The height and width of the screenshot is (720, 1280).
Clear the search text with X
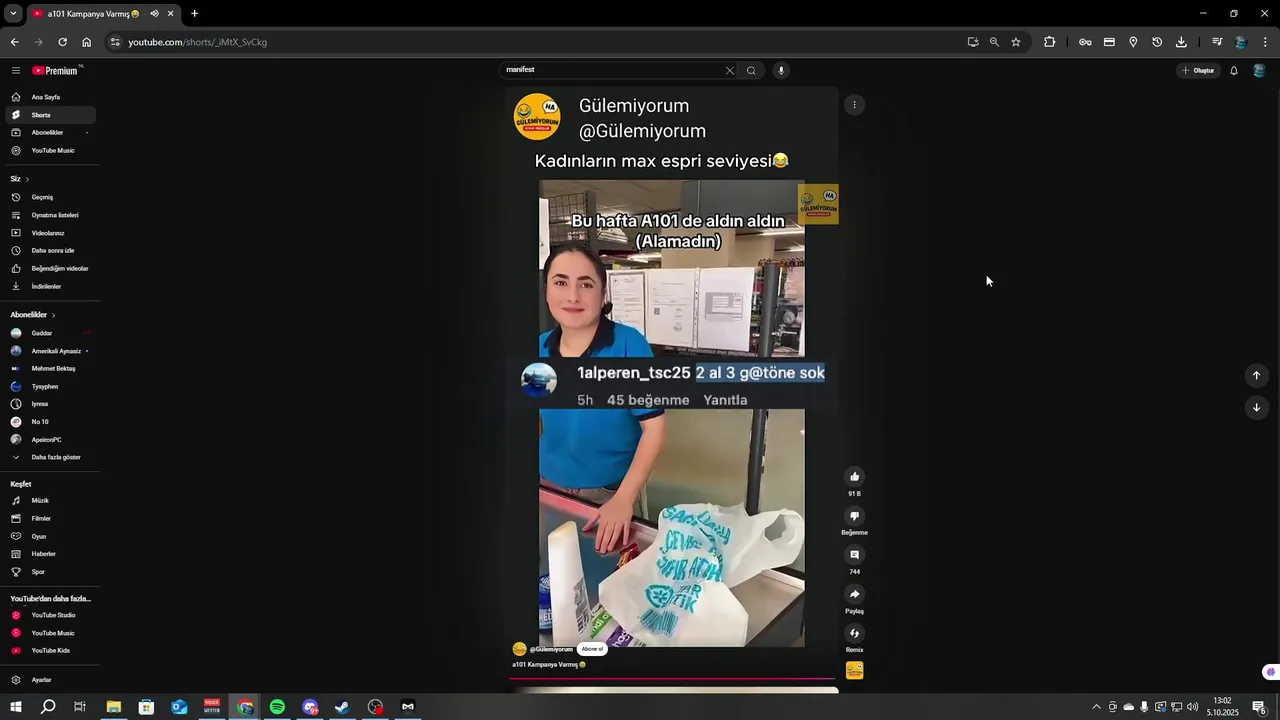pyautogui.click(x=730, y=70)
